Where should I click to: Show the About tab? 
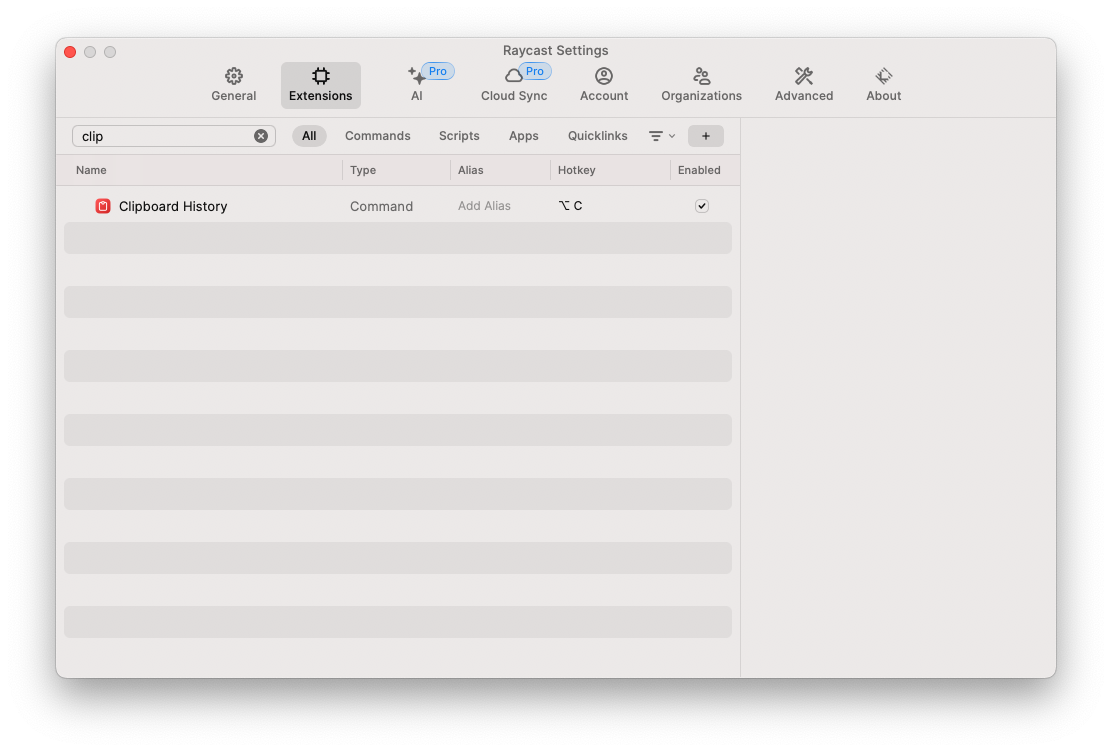click(x=883, y=85)
